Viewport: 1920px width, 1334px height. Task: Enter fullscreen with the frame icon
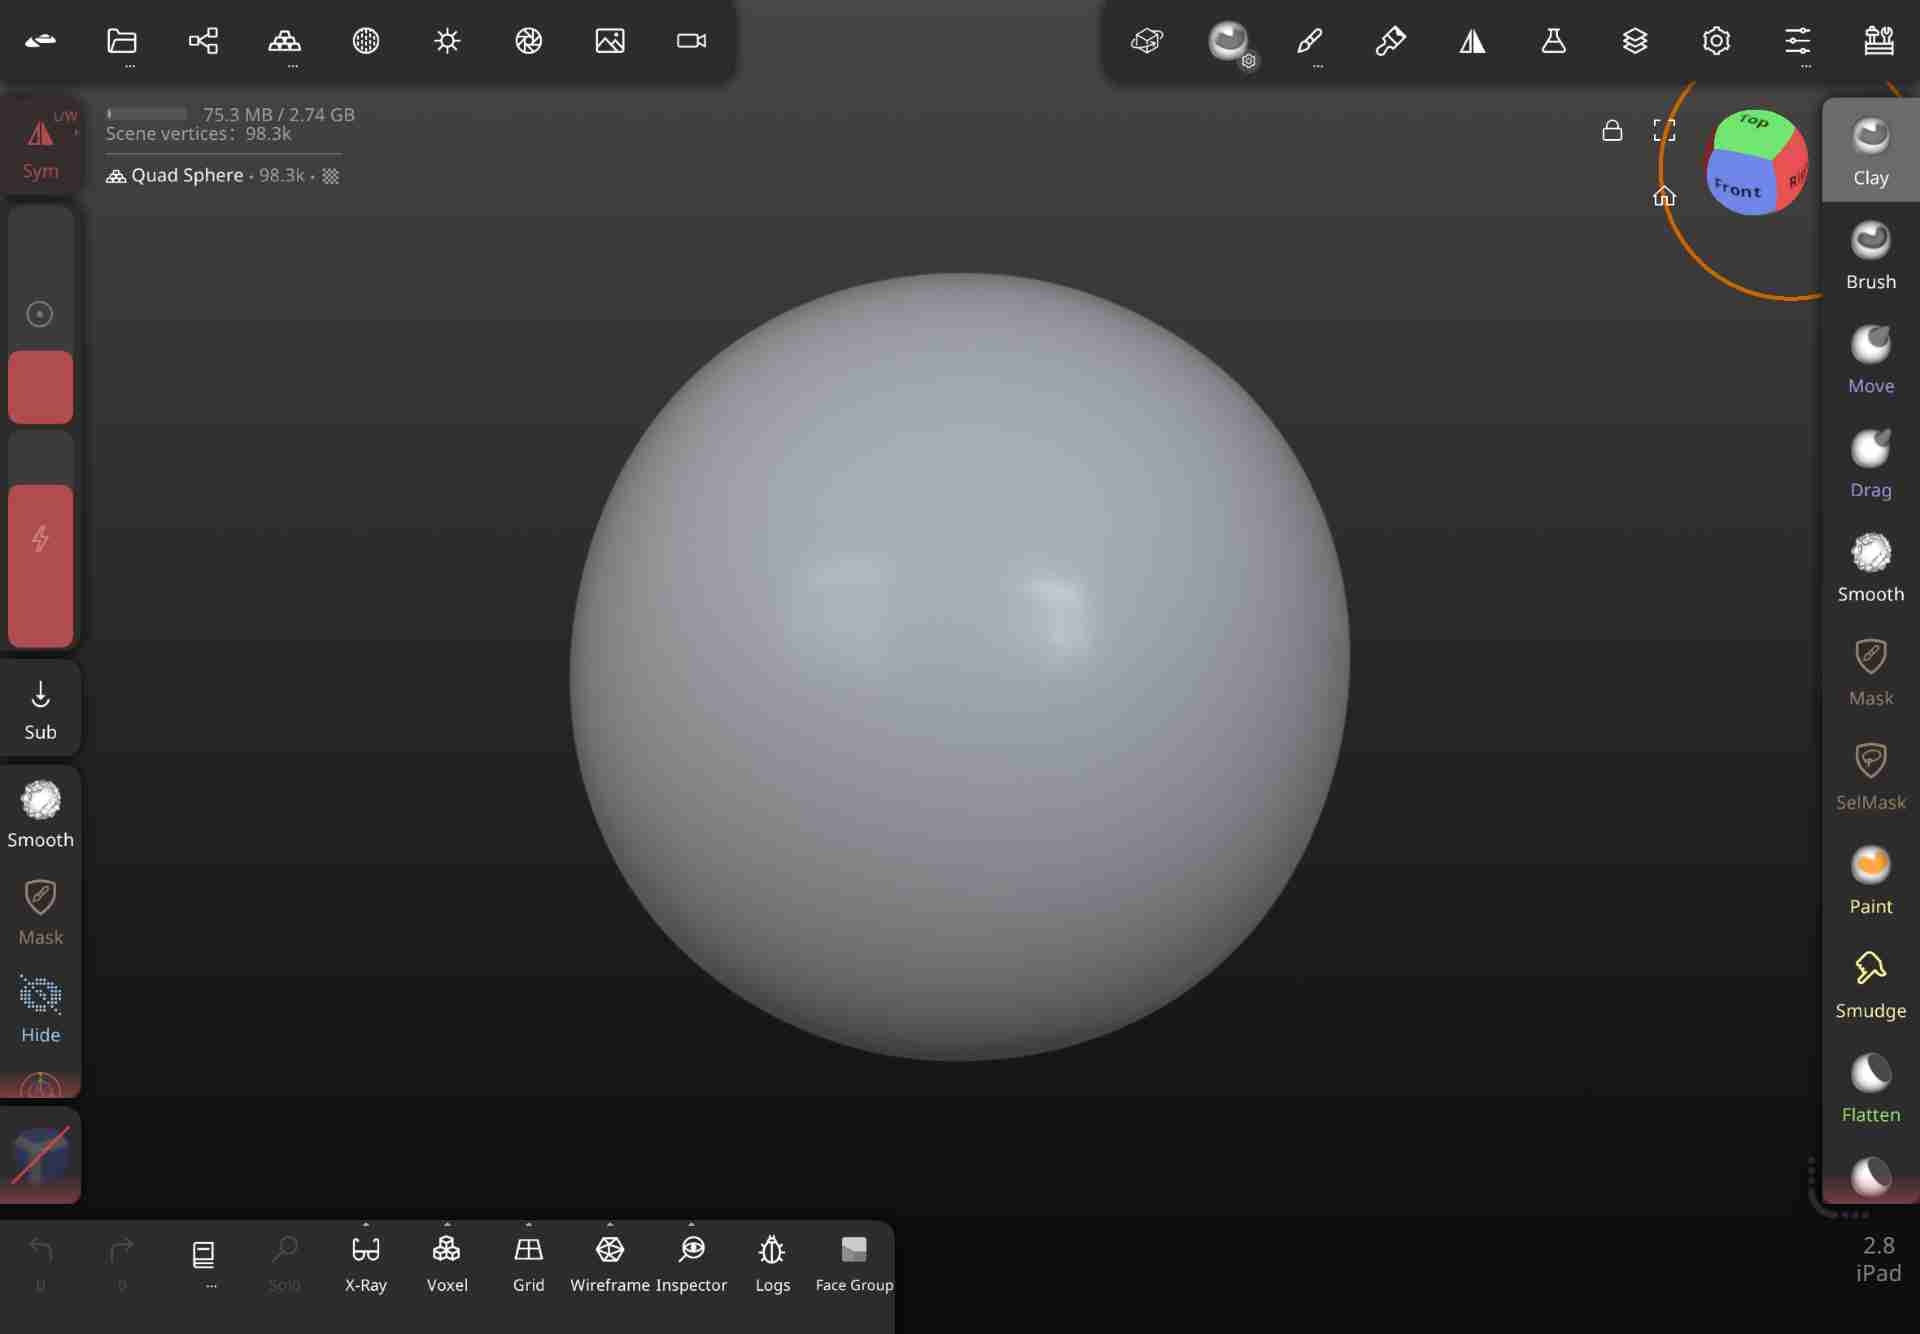tap(1664, 130)
